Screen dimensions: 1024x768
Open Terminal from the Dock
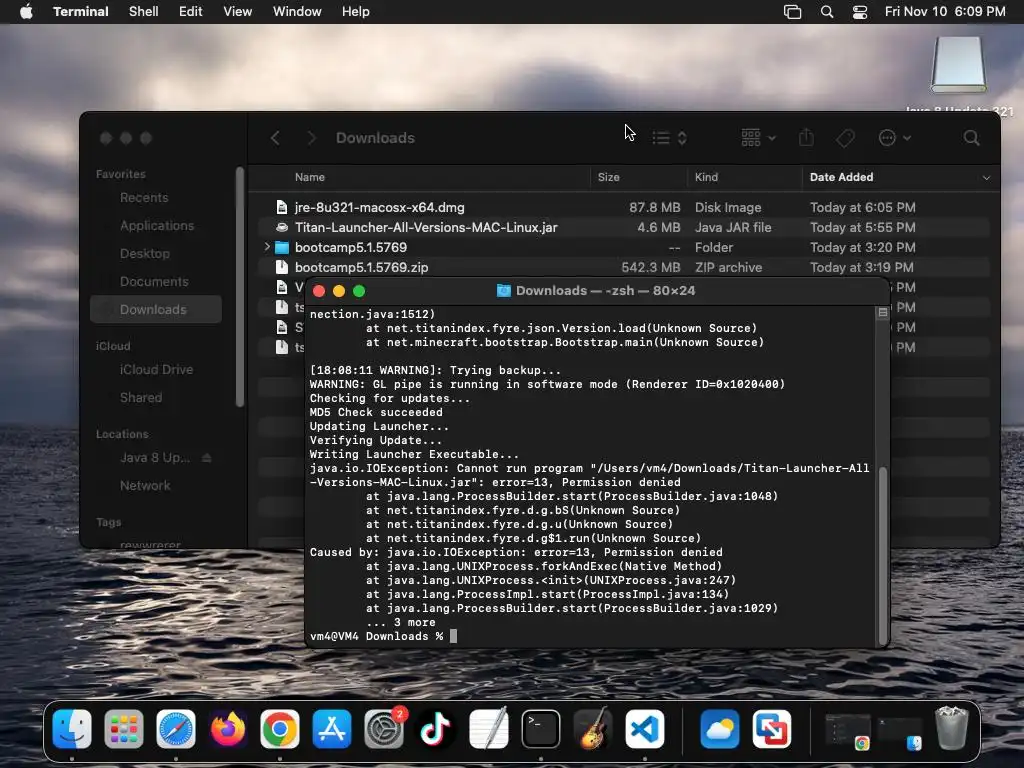[541, 728]
